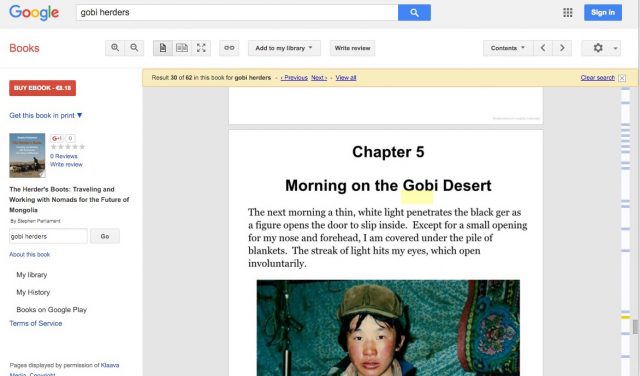Click the zoom in magnifier icon

coord(115,48)
